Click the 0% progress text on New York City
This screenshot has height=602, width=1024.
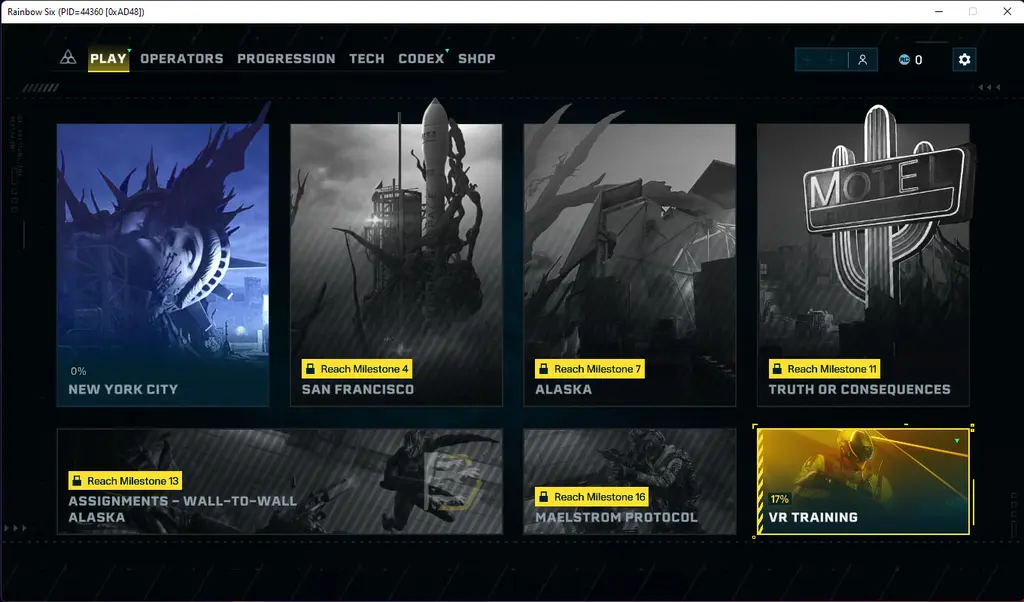point(78,371)
